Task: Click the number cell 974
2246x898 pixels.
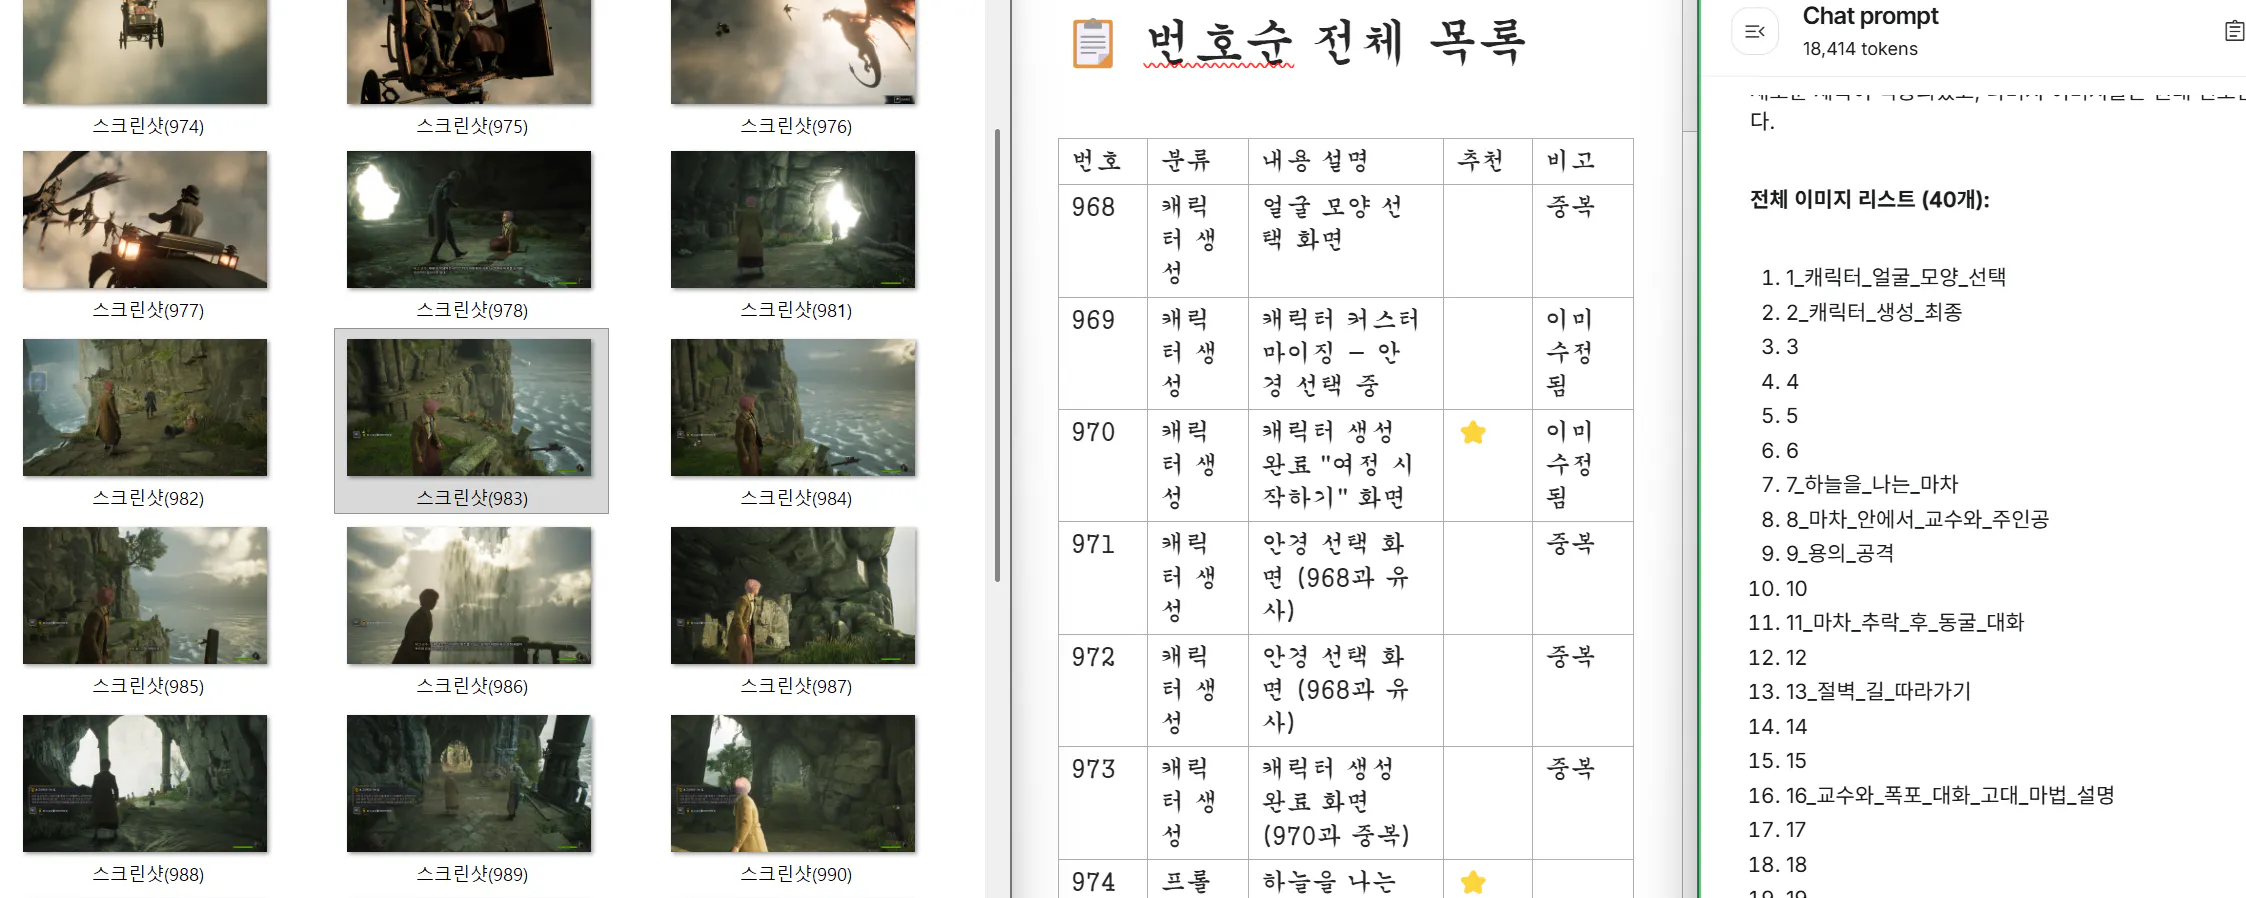Action: (1093, 882)
